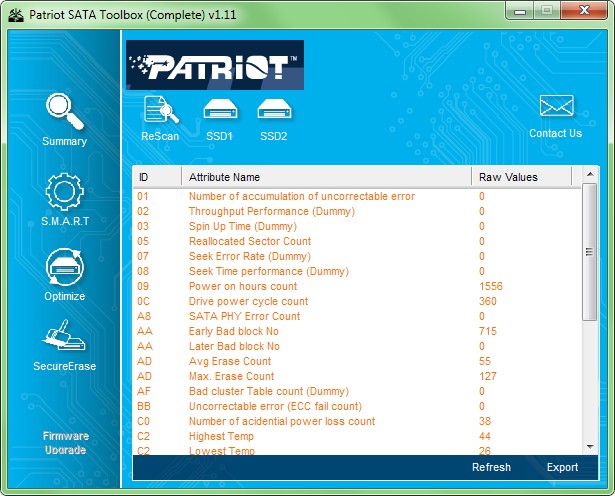This screenshot has height=496, width=615.
Task: Select the 'Later Bad block No' row
Action: tap(357, 346)
